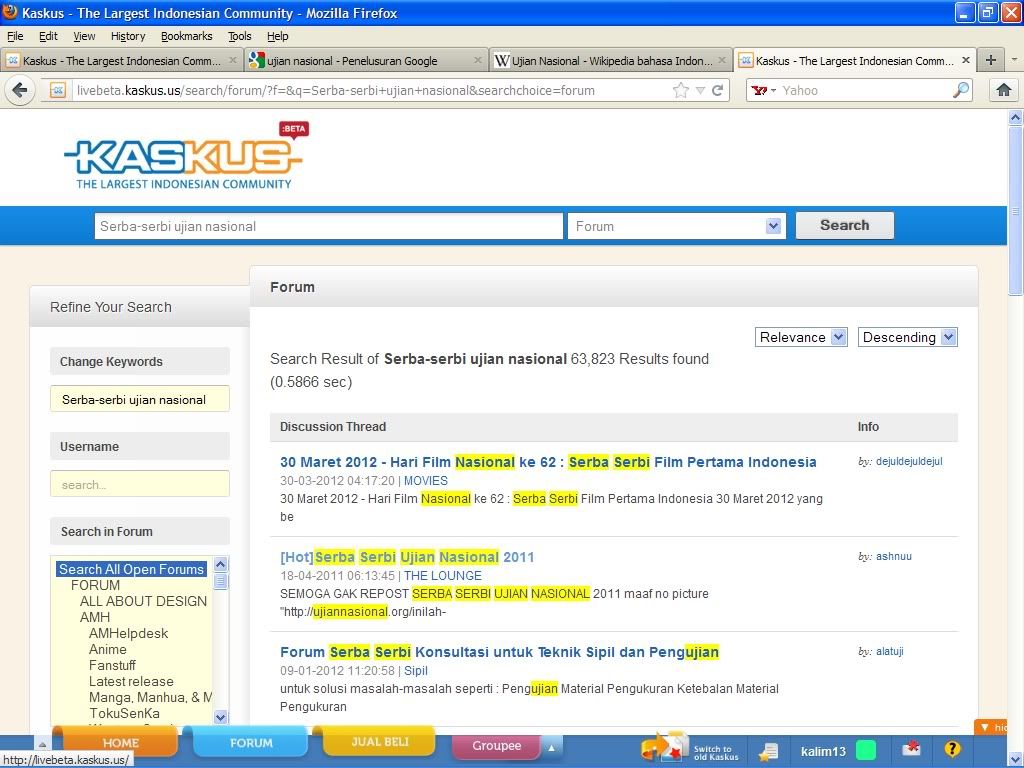Image resolution: width=1024 pixels, height=768 pixels.
Task: Open the Forum search-type dropdown
Action: 677,226
